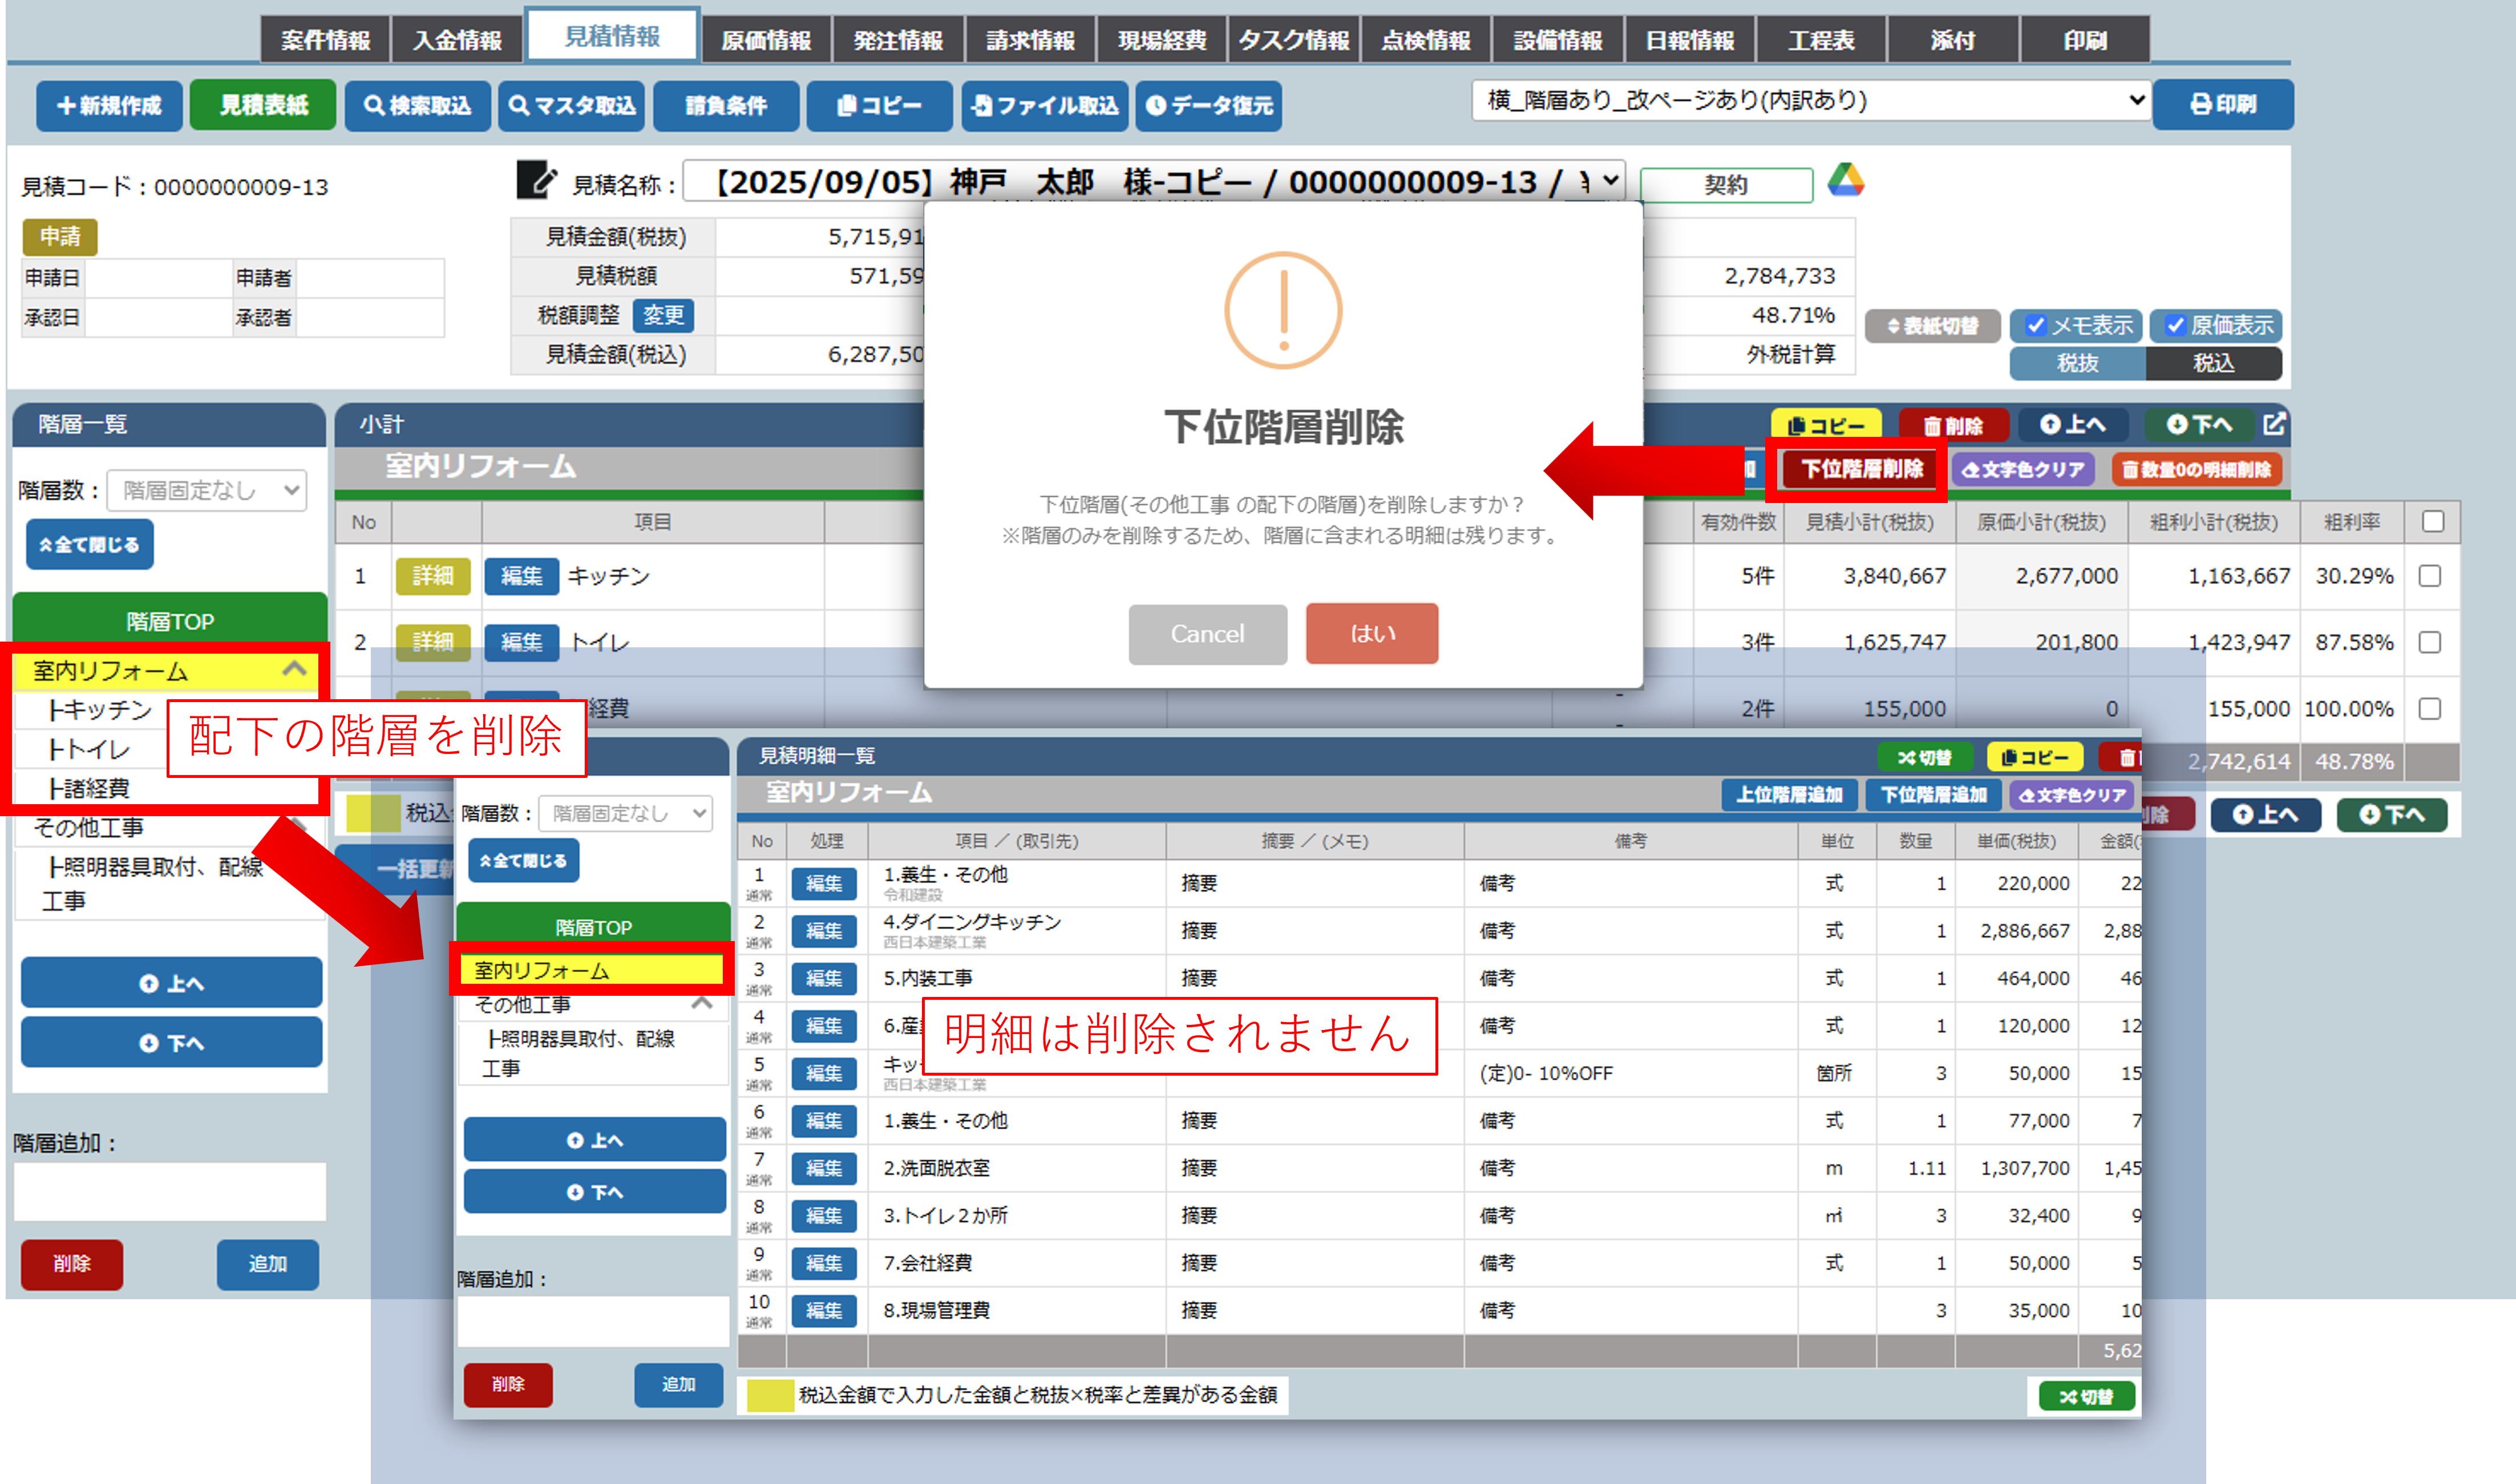This screenshot has height=1484, width=2516.
Task: Click the 下位階層削除 button
Action: point(1861,469)
